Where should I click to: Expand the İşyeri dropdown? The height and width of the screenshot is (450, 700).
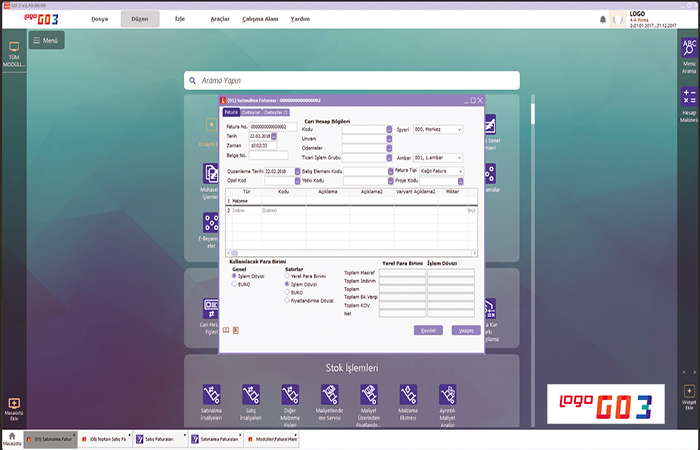[x=459, y=129]
